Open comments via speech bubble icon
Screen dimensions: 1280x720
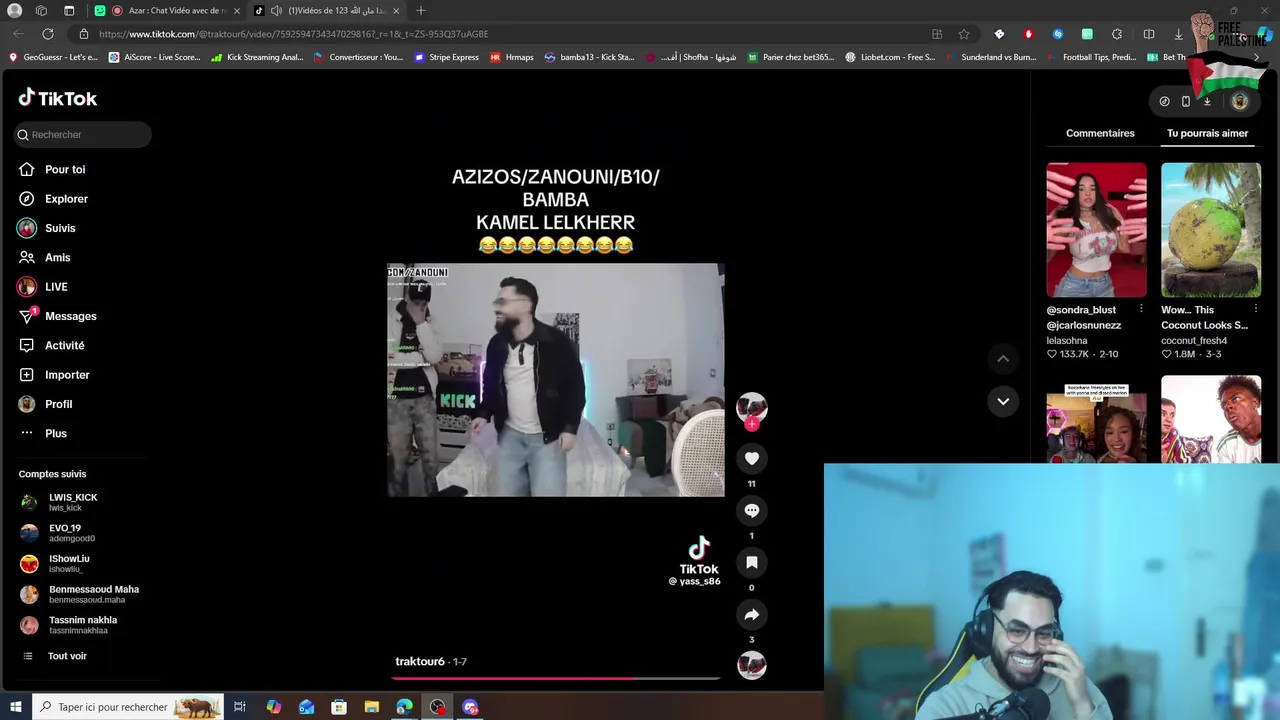pyautogui.click(x=752, y=510)
